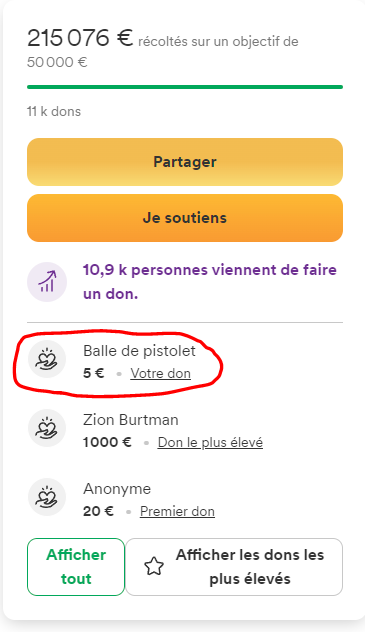365x632 pixels.
Task: Select donor name Balle de pistolet
Action: point(139,351)
